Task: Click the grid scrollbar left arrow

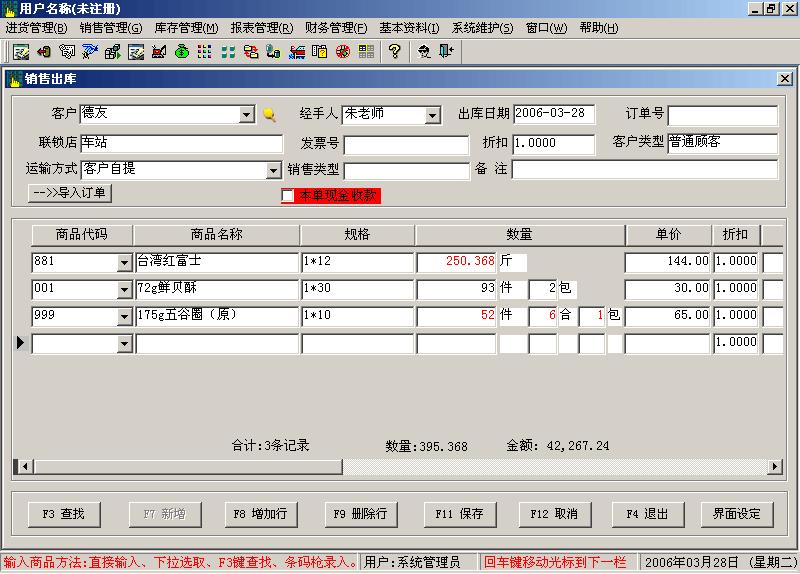Action: pos(25,466)
